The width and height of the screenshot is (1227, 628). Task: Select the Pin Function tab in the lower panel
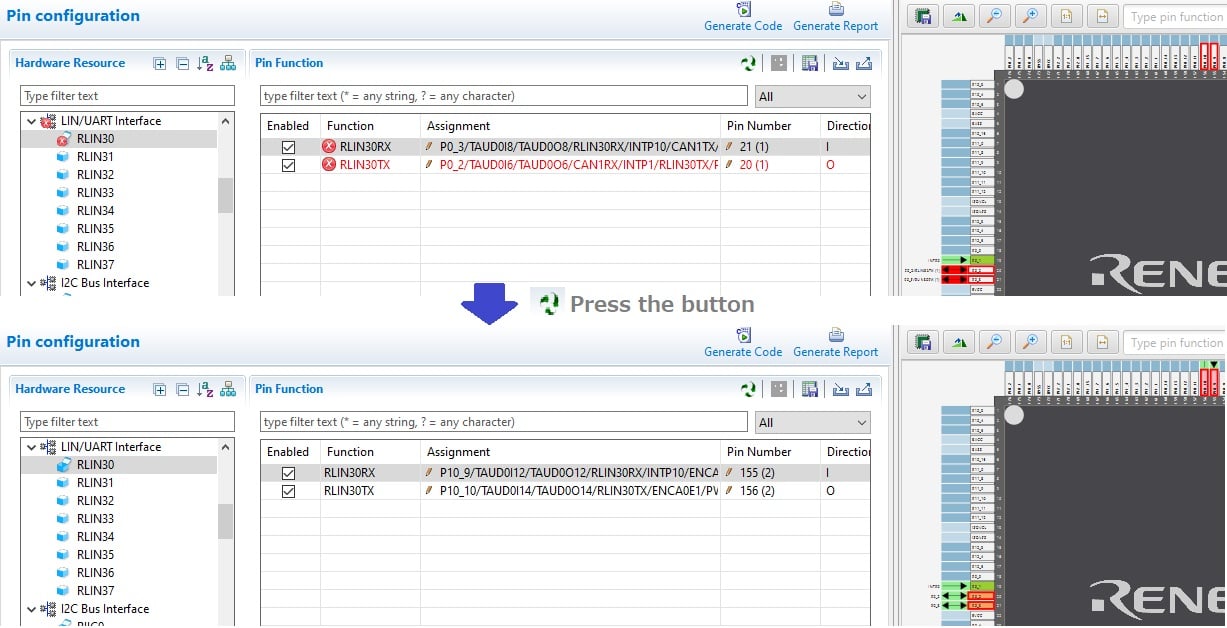coord(289,389)
